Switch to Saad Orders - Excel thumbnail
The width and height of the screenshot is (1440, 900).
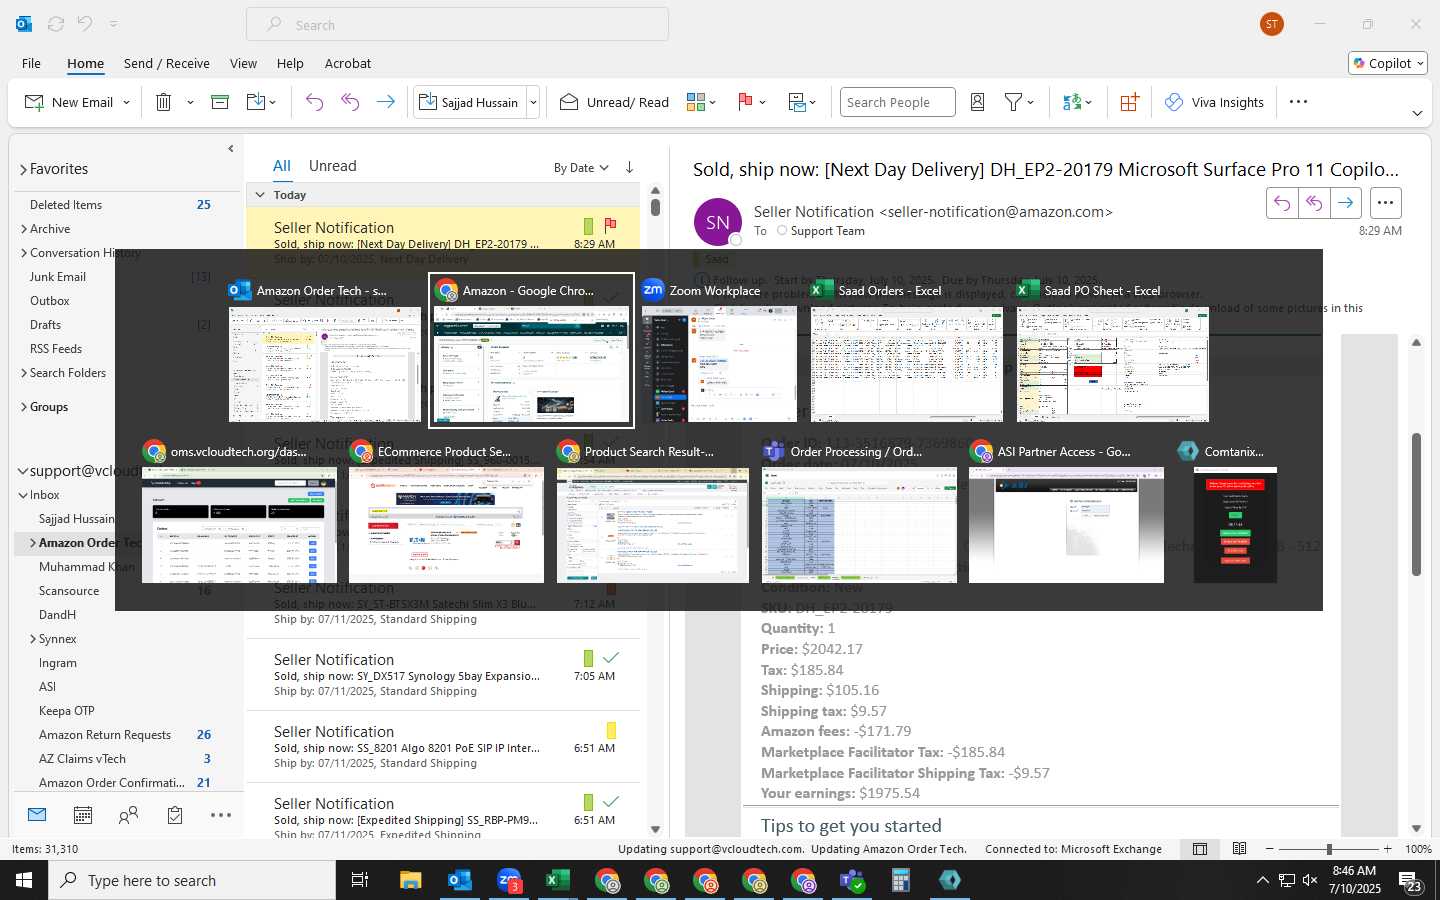[x=906, y=352]
